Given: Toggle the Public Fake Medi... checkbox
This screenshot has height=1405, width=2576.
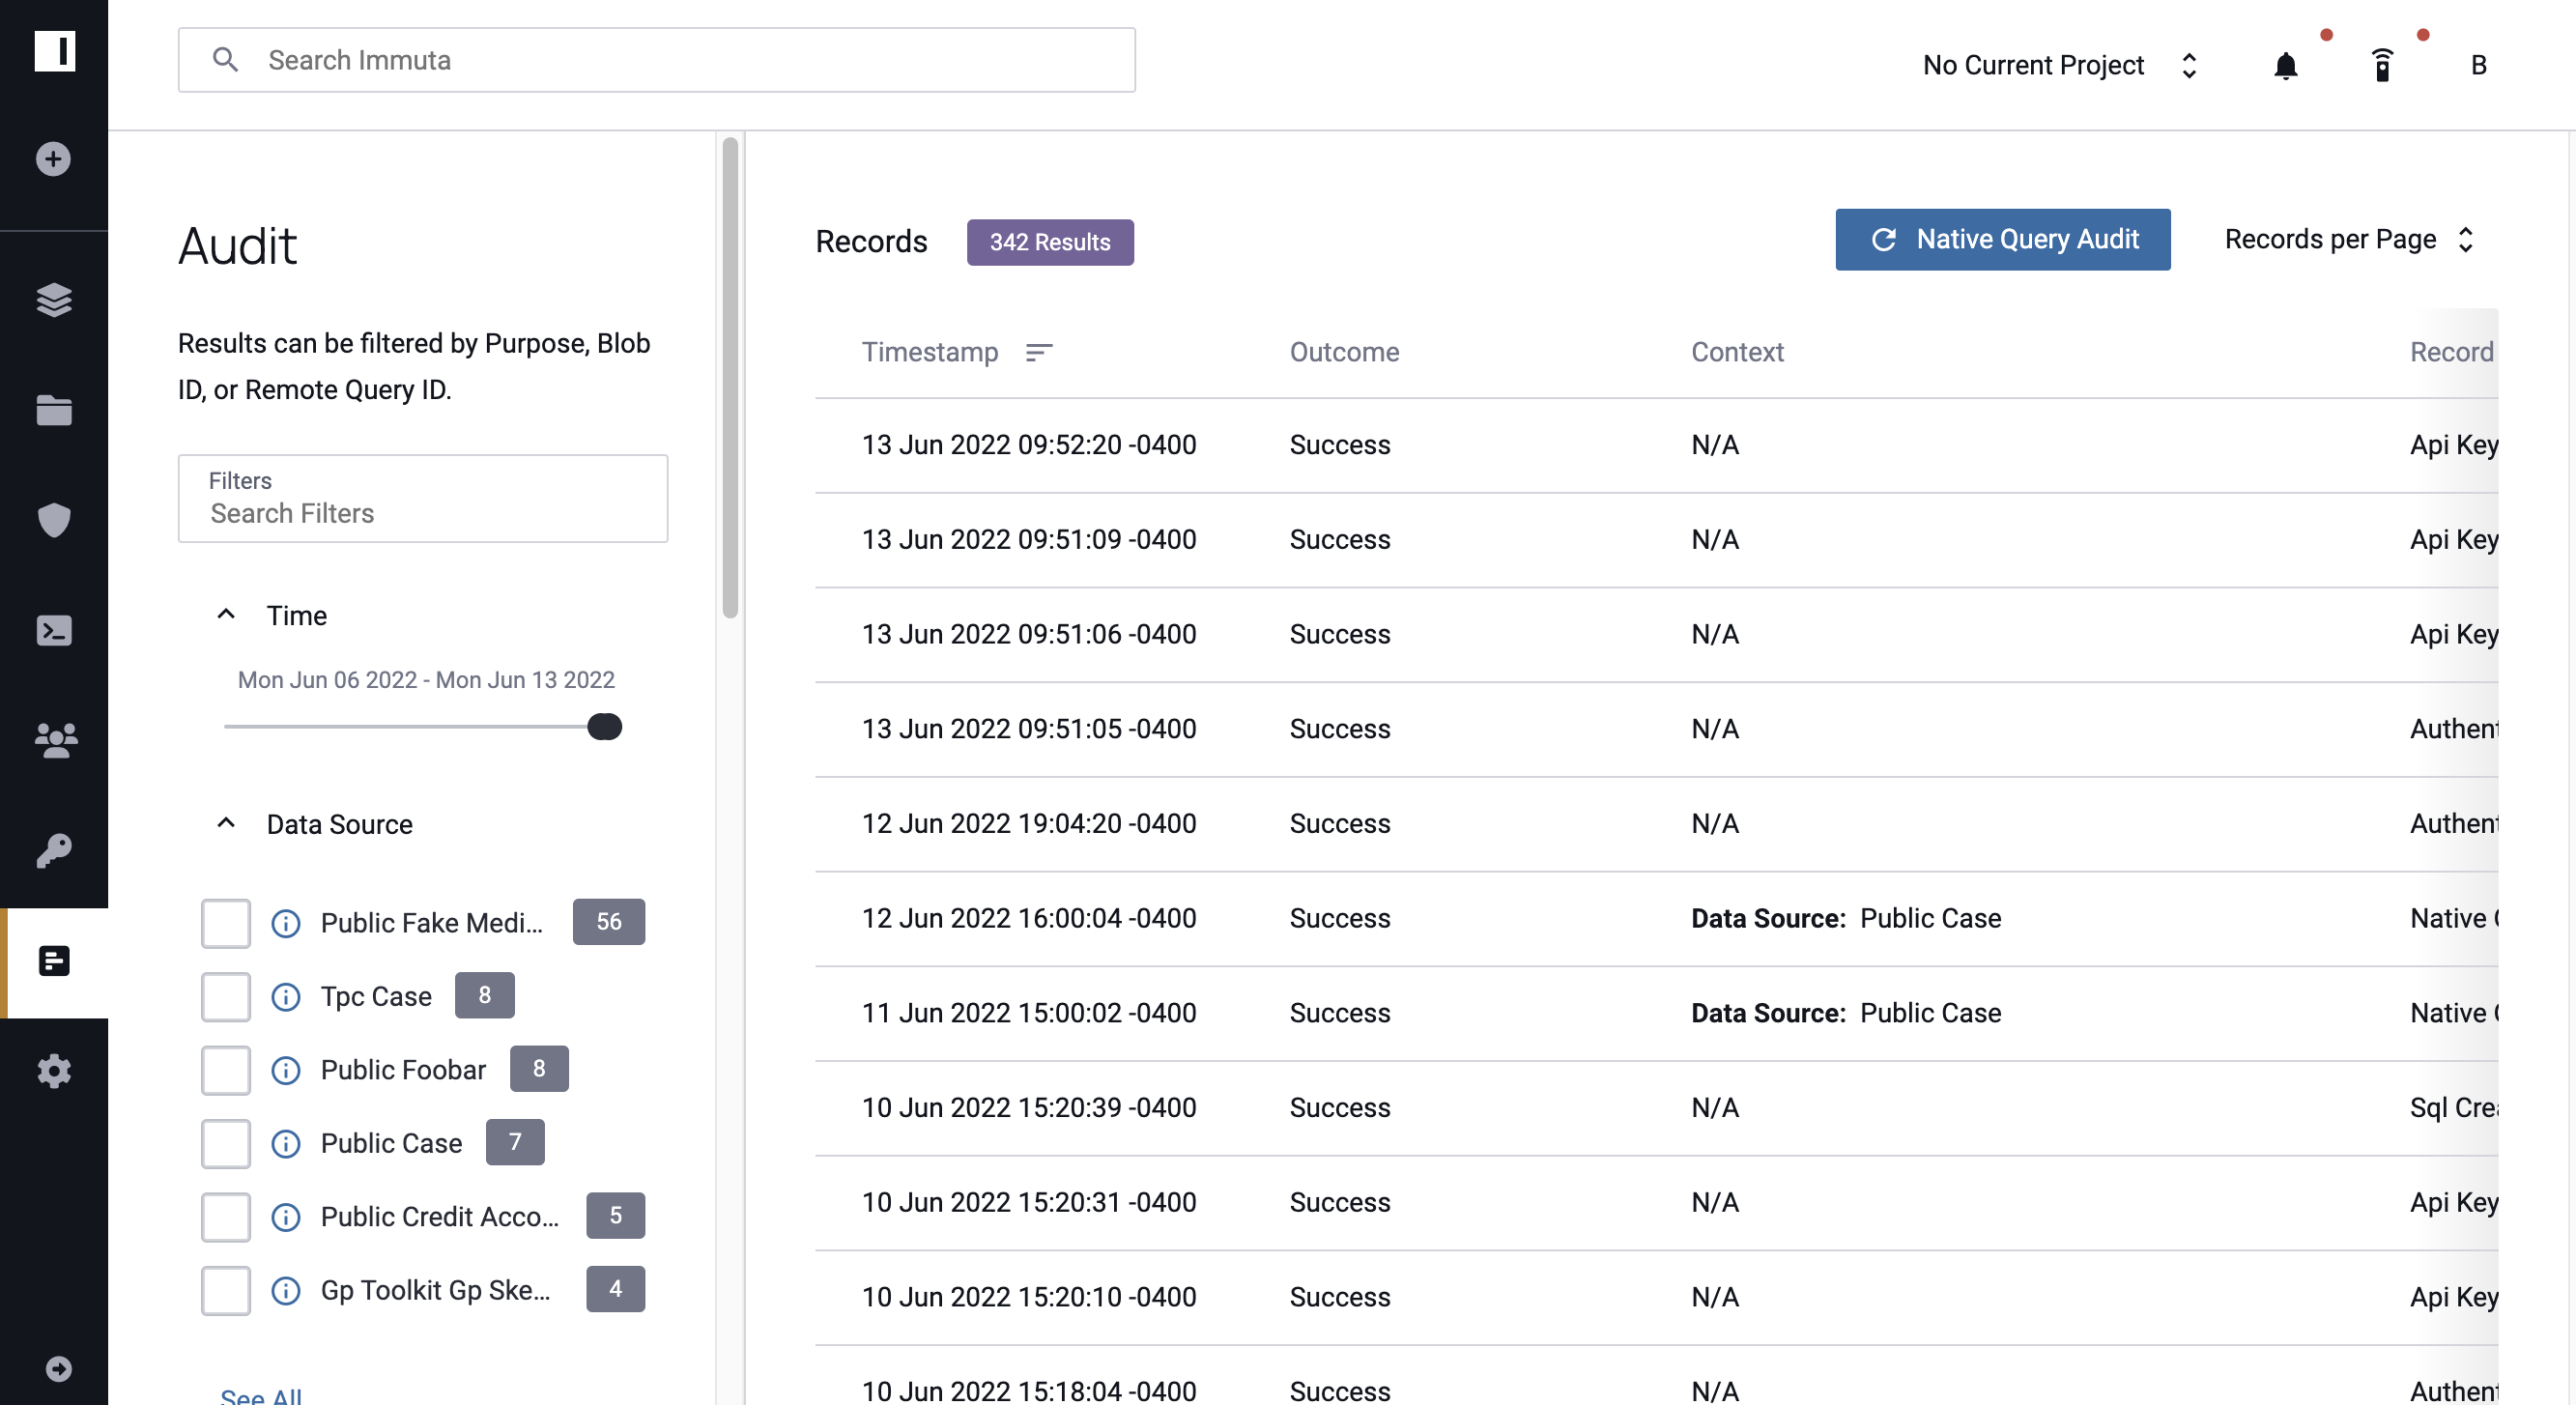Looking at the screenshot, I should click(x=227, y=922).
